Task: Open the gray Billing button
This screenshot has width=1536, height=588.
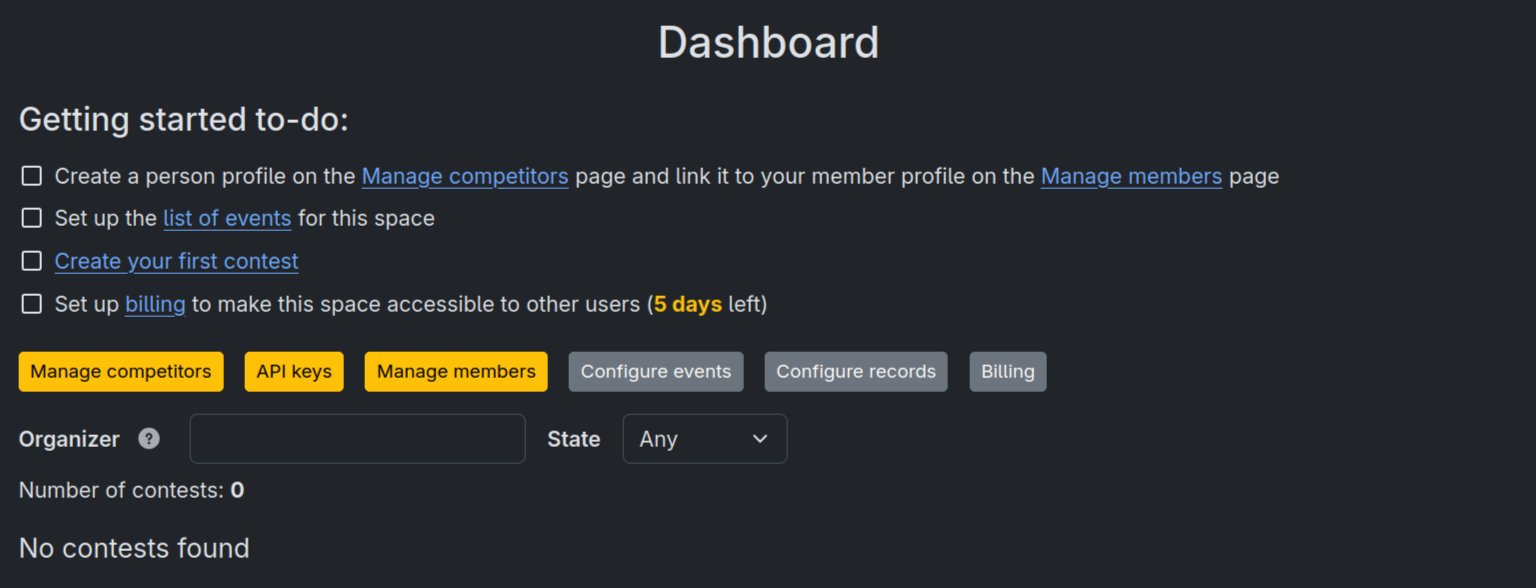Action: point(1008,372)
